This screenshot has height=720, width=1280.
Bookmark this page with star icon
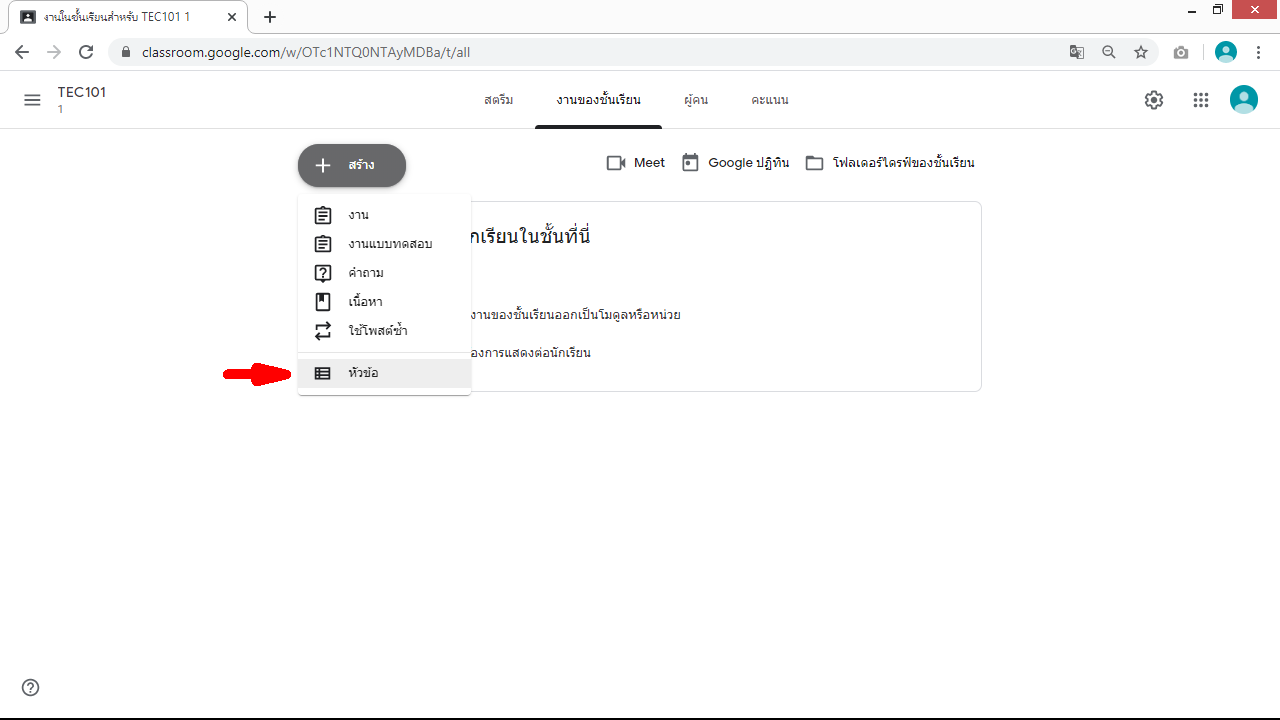tap(1141, 52)
